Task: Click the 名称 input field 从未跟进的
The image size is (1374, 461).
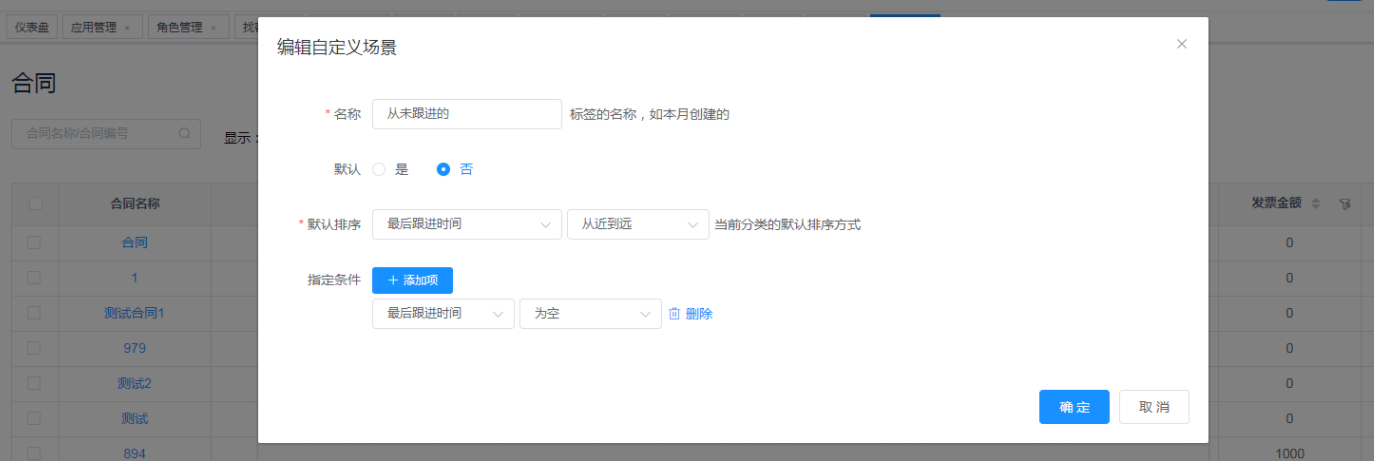Action: [x=467, y=114]
